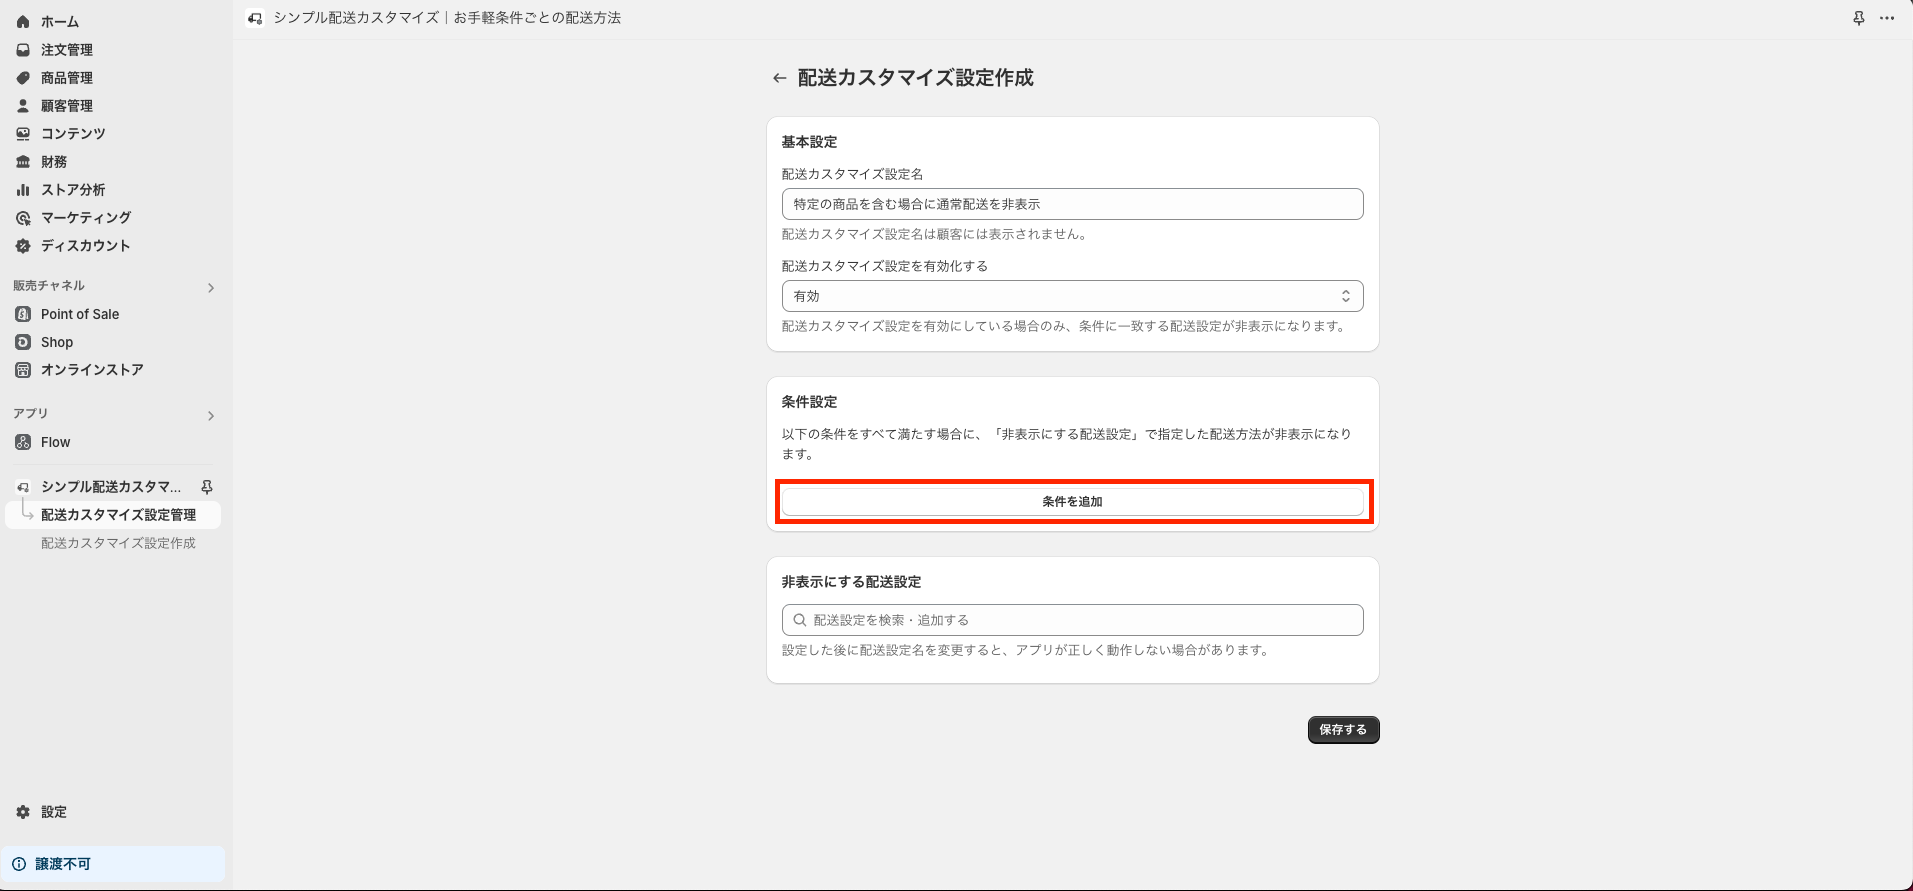Select 配送カスタマイズ設定作成 in sidebar

(118, 543)
